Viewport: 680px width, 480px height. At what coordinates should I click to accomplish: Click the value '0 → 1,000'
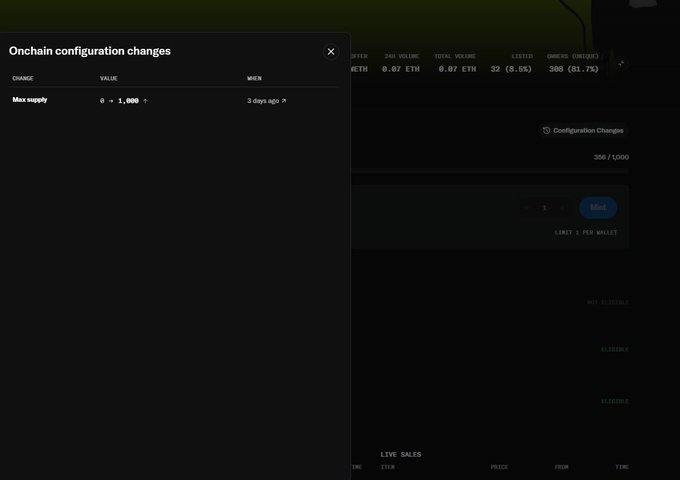pos(119,101)
